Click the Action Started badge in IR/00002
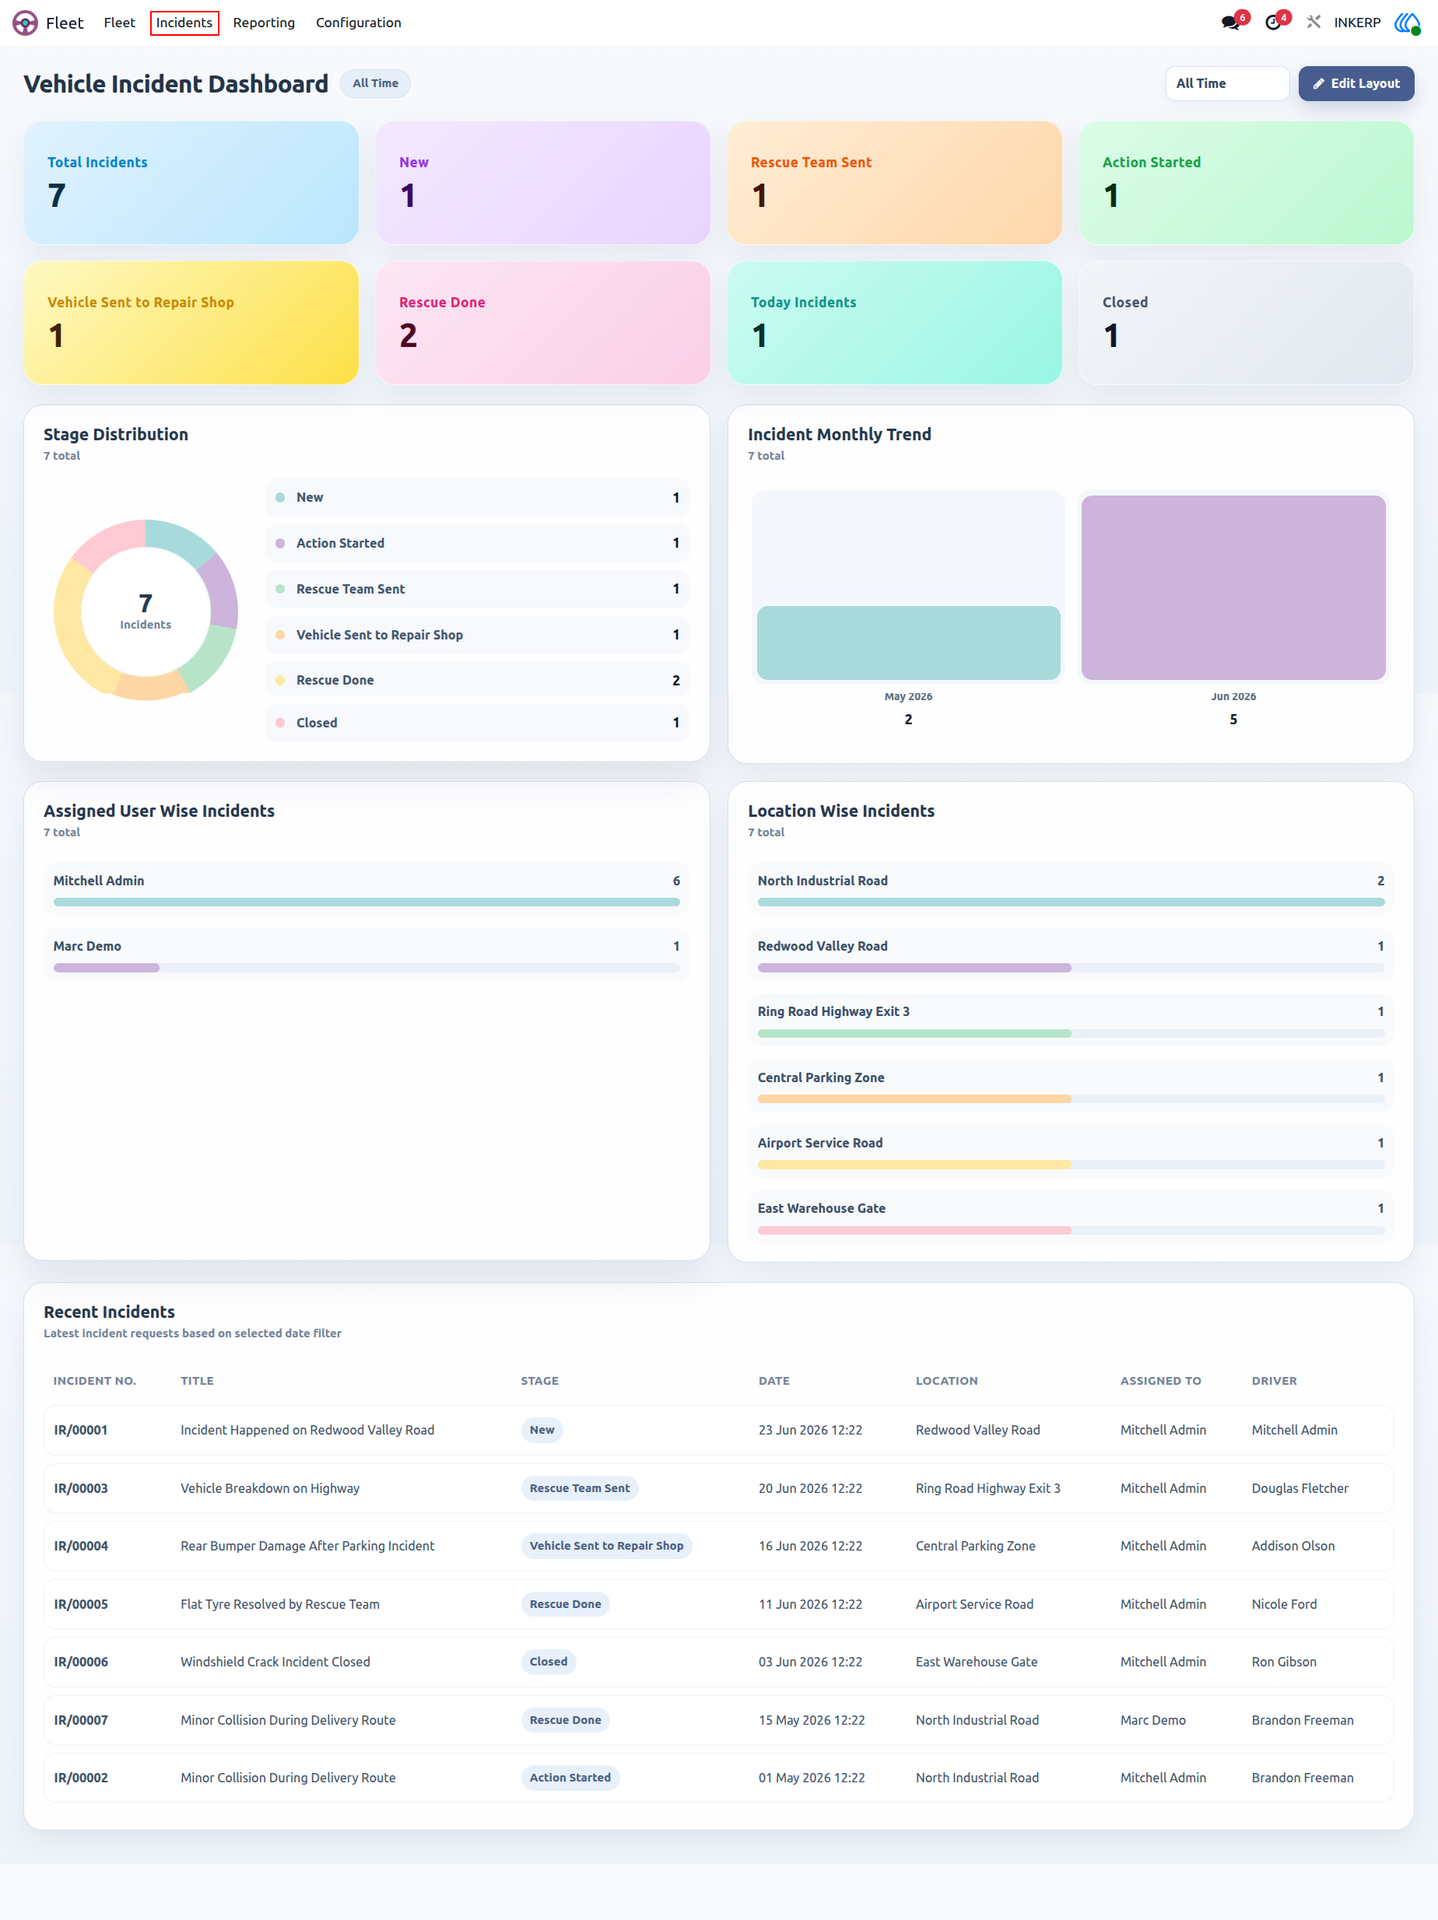Image resolution: width=1438 pixels, height=1920 pixels. (570, 1778)
